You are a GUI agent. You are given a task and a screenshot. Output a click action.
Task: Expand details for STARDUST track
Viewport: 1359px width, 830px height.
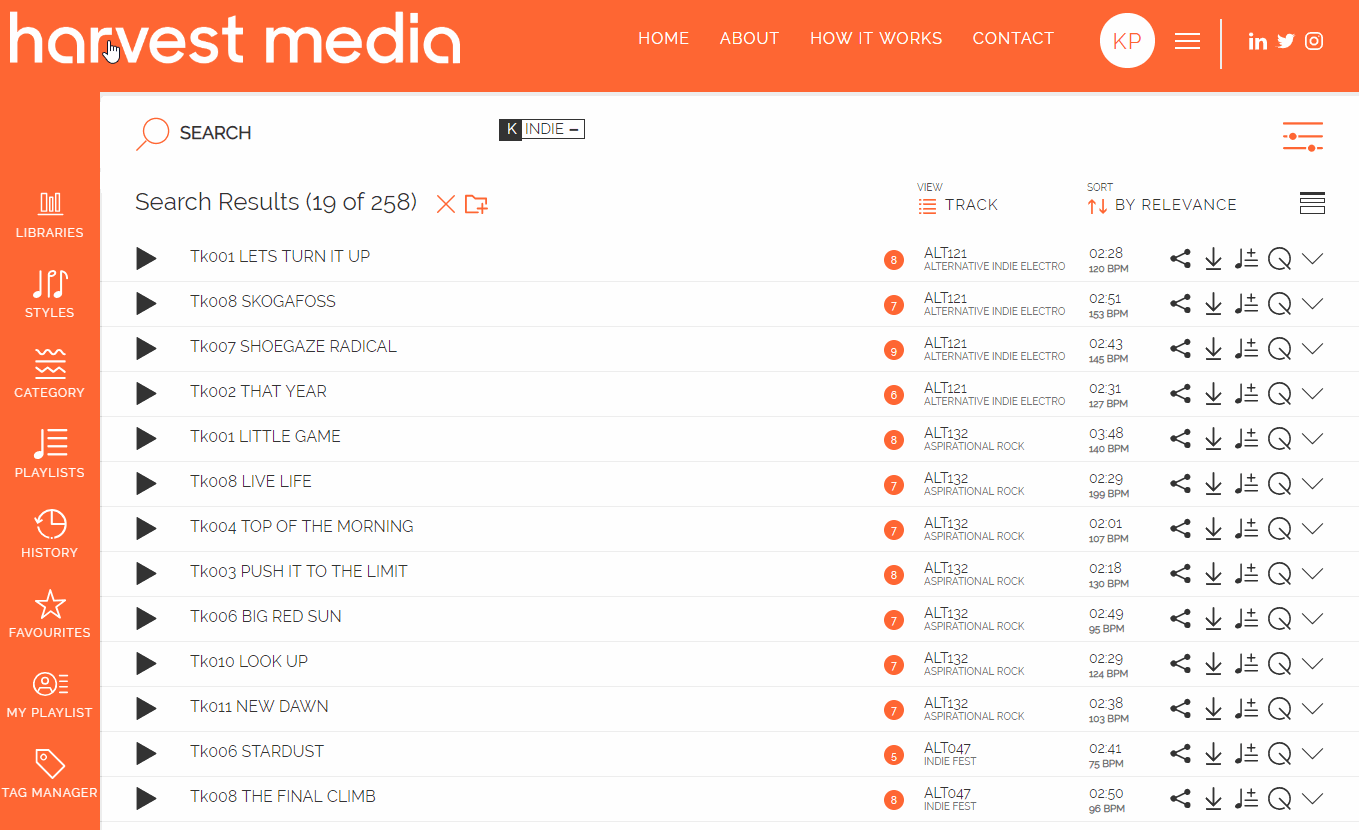[x=1313, y=754]
